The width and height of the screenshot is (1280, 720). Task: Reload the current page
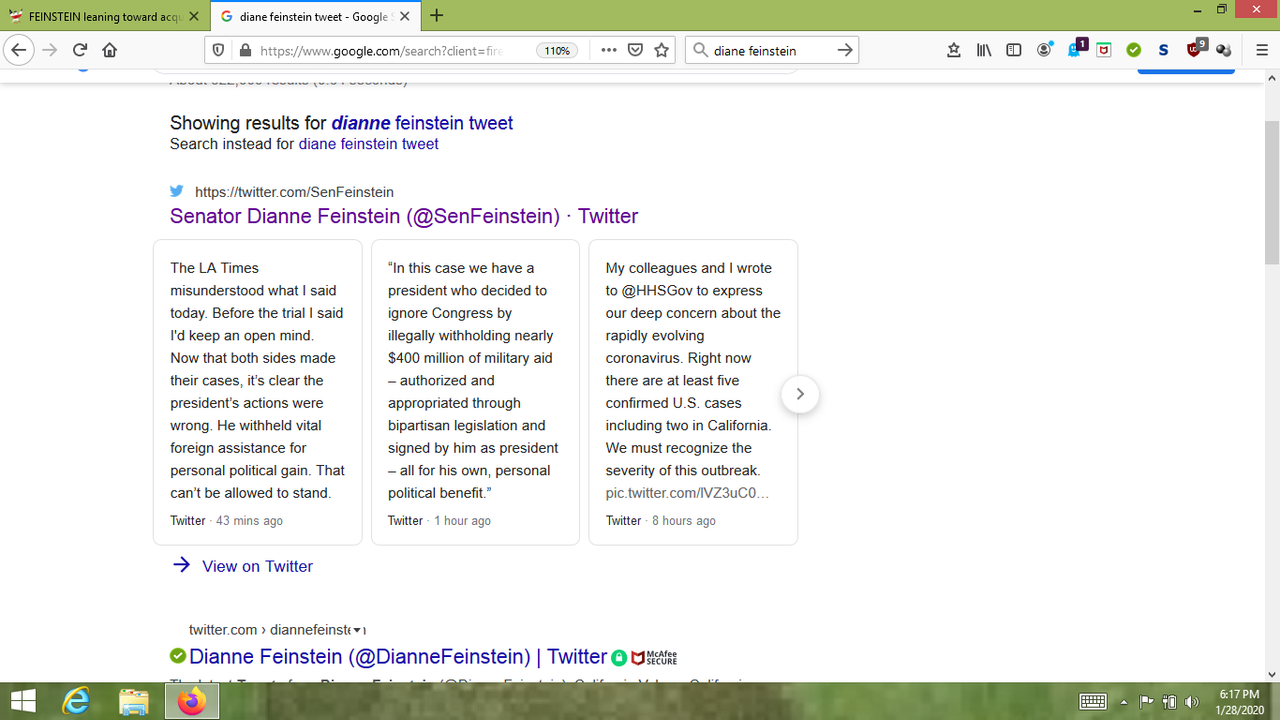click(80, 50)
